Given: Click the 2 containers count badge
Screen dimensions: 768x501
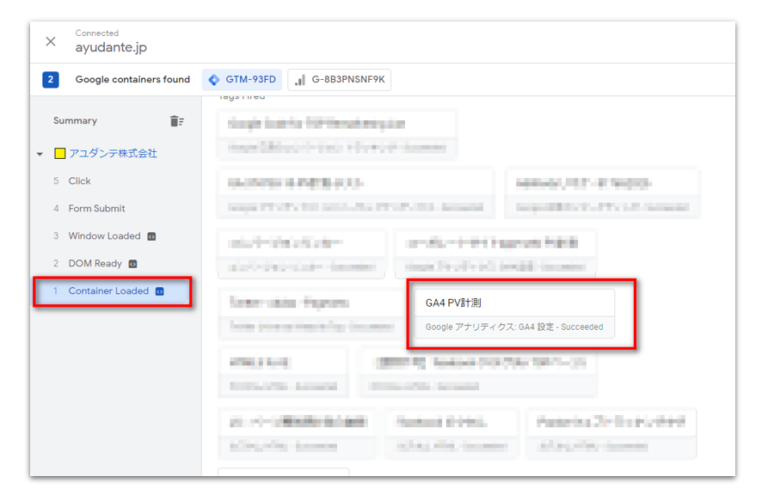Looking at the screenshot, I should click(x=50, y=79).
